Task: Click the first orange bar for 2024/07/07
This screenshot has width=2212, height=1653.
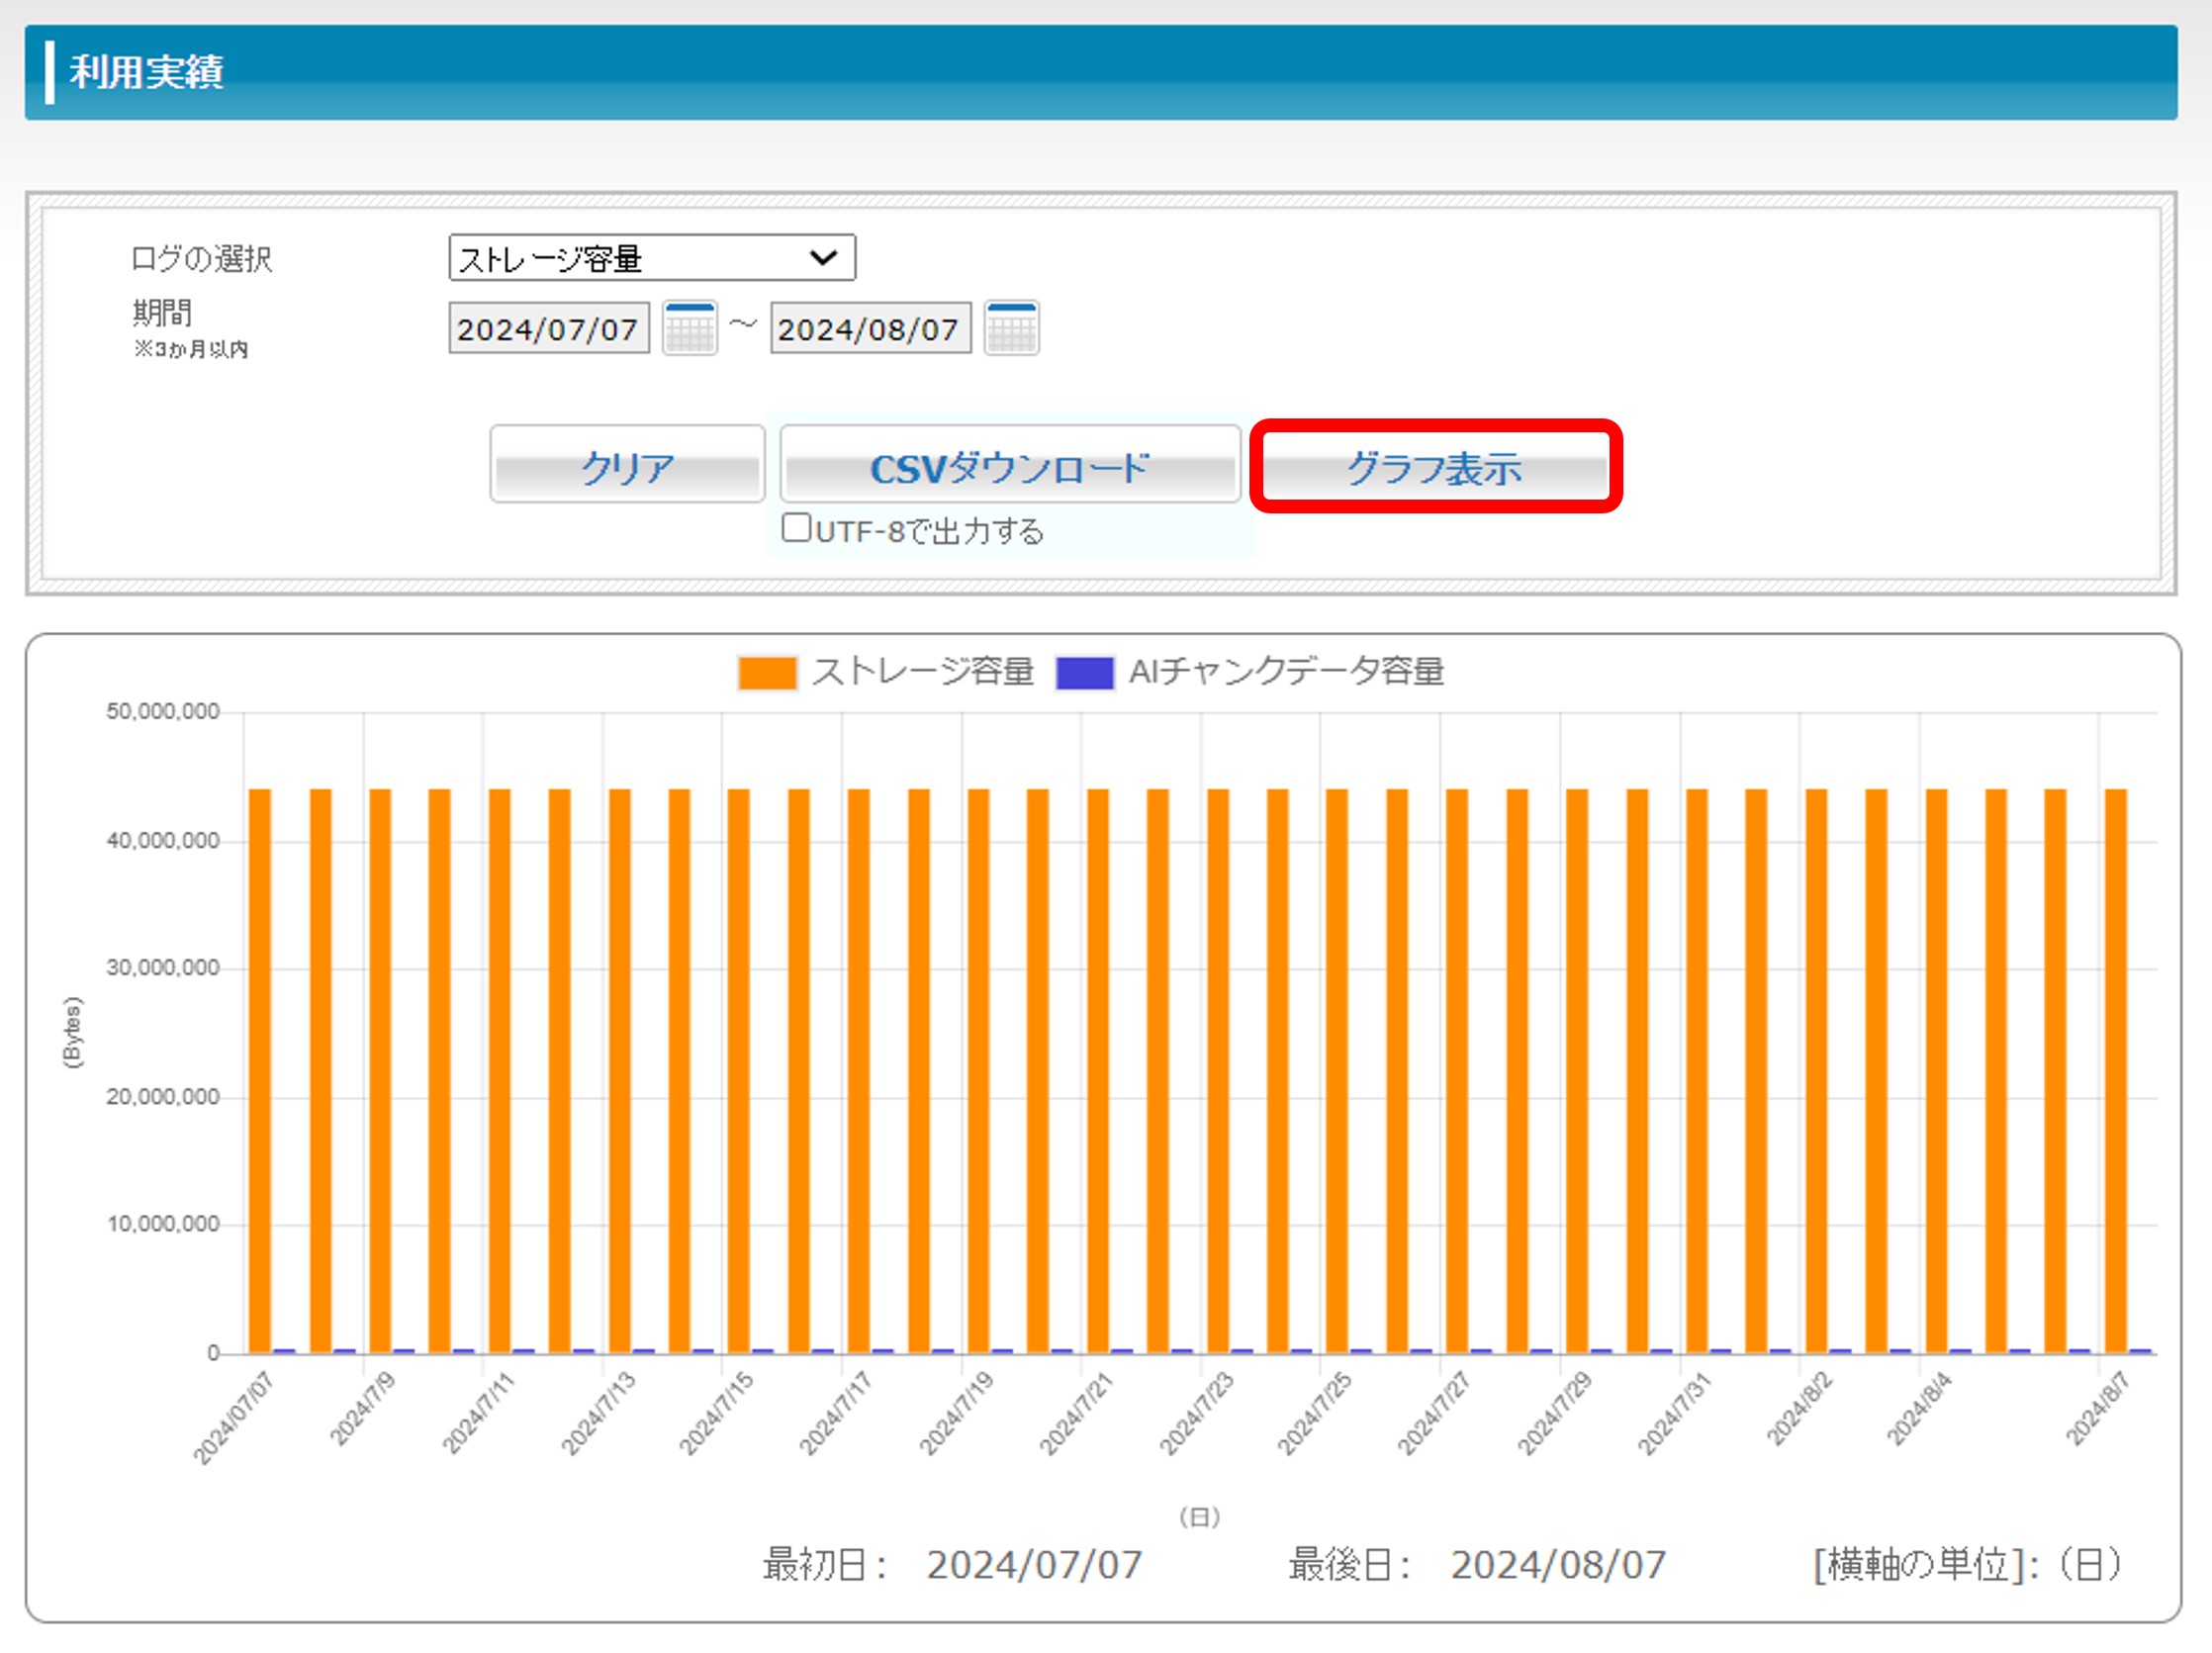Action: pos(260,1070)
